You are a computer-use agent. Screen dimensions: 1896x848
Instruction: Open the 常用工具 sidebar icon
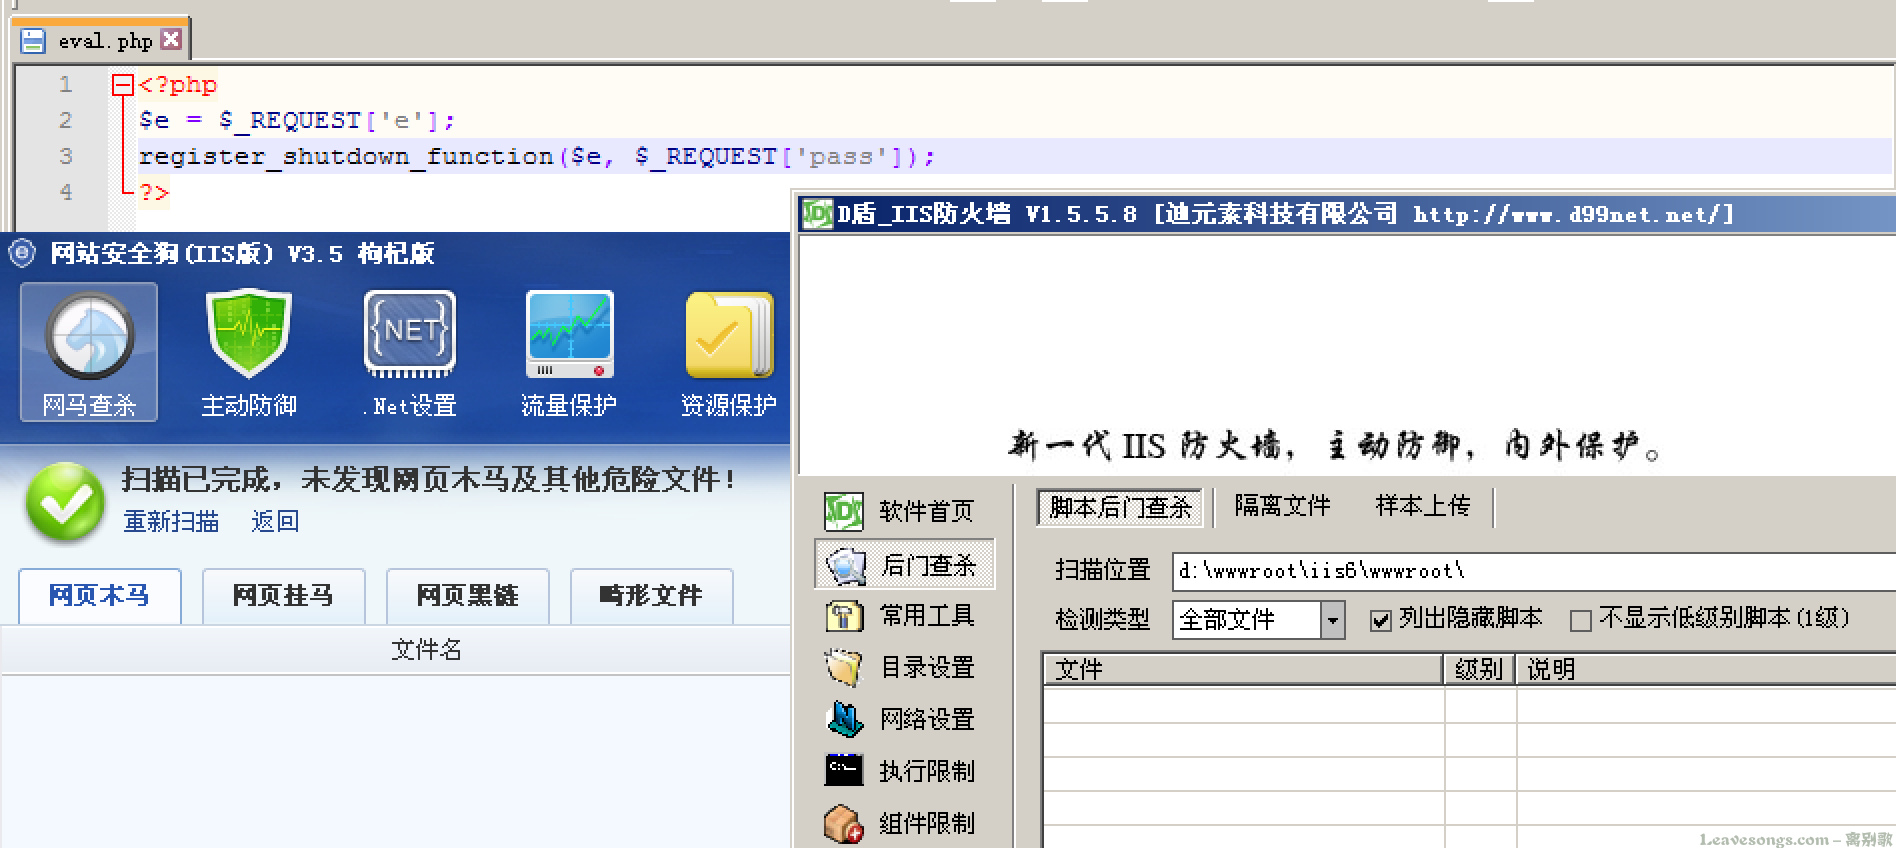844,616
